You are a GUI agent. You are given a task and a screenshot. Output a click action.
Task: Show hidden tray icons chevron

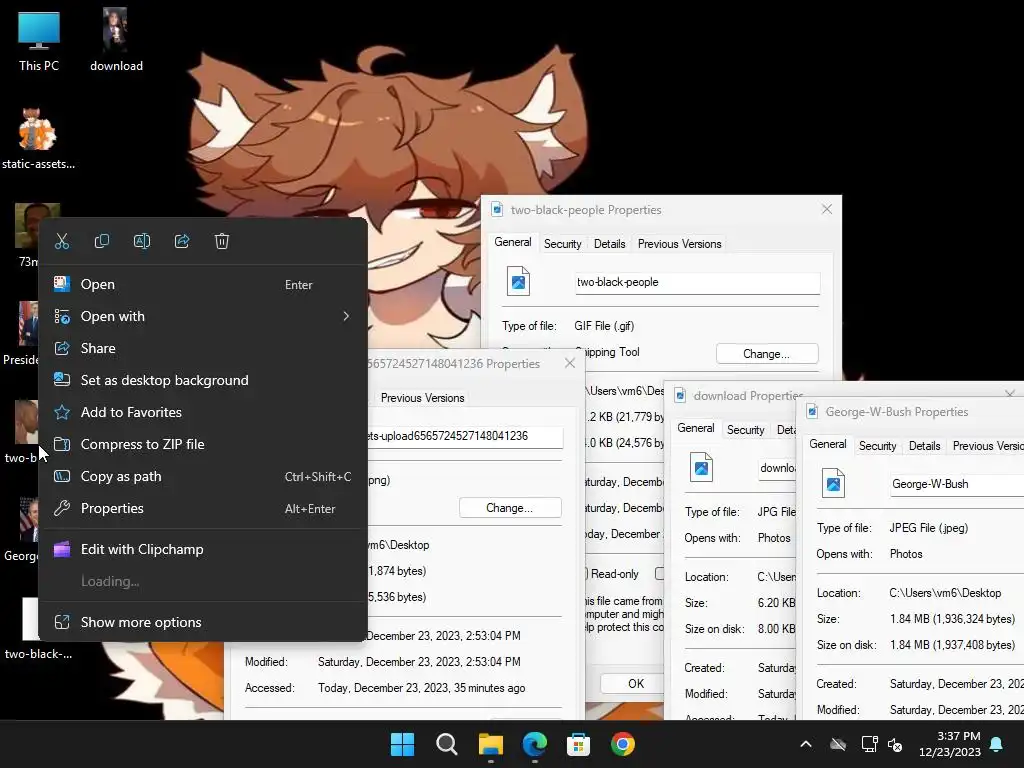point(806,744)
